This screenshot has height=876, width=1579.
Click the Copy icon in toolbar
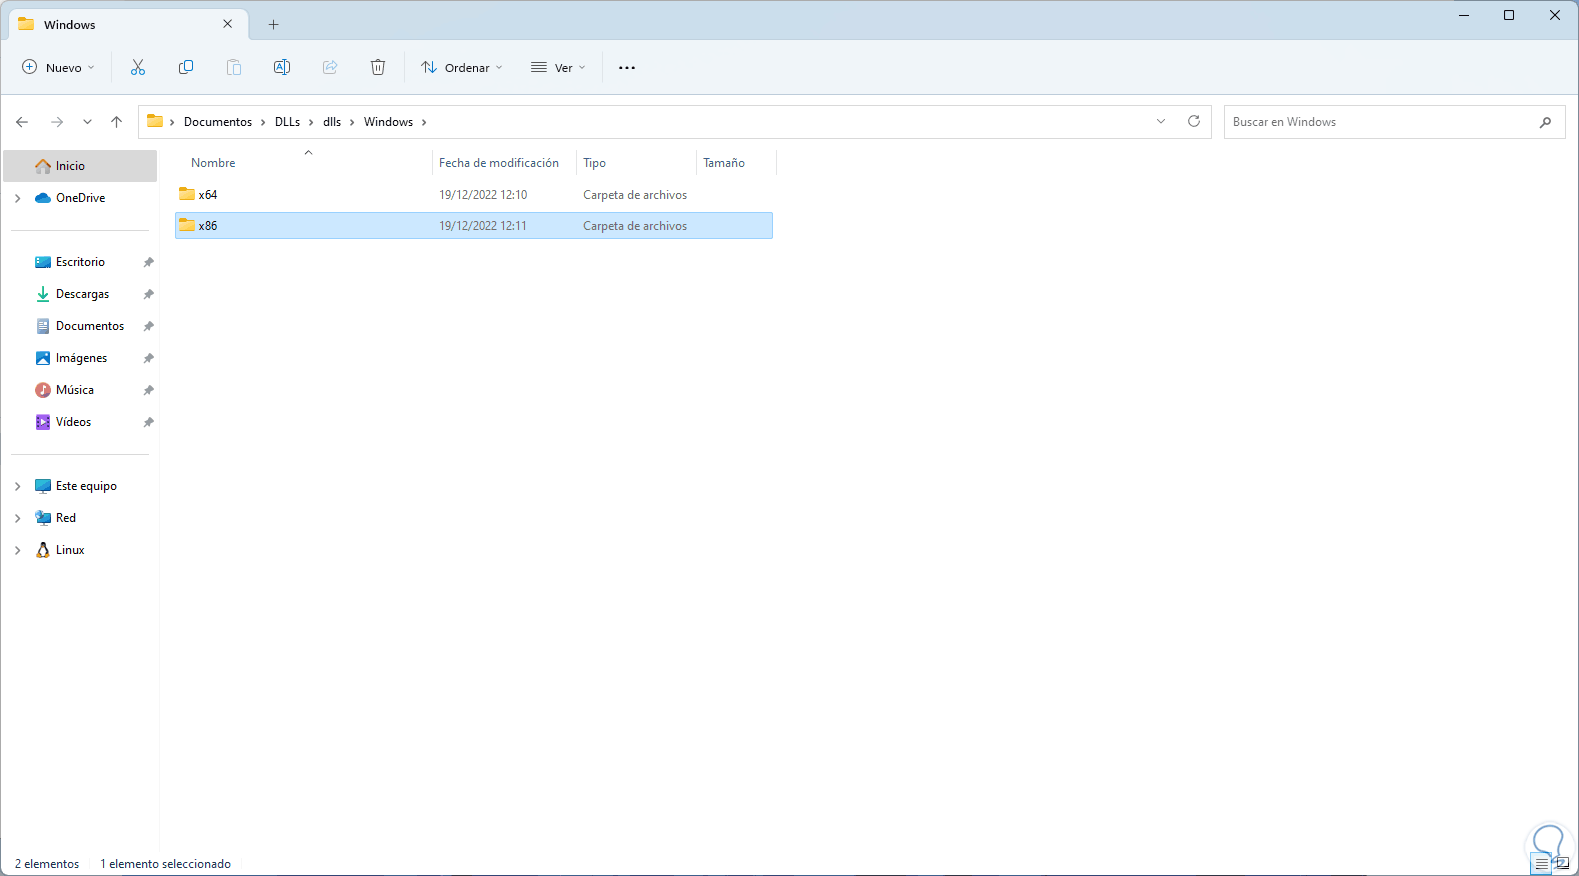[x=186, y=67]
